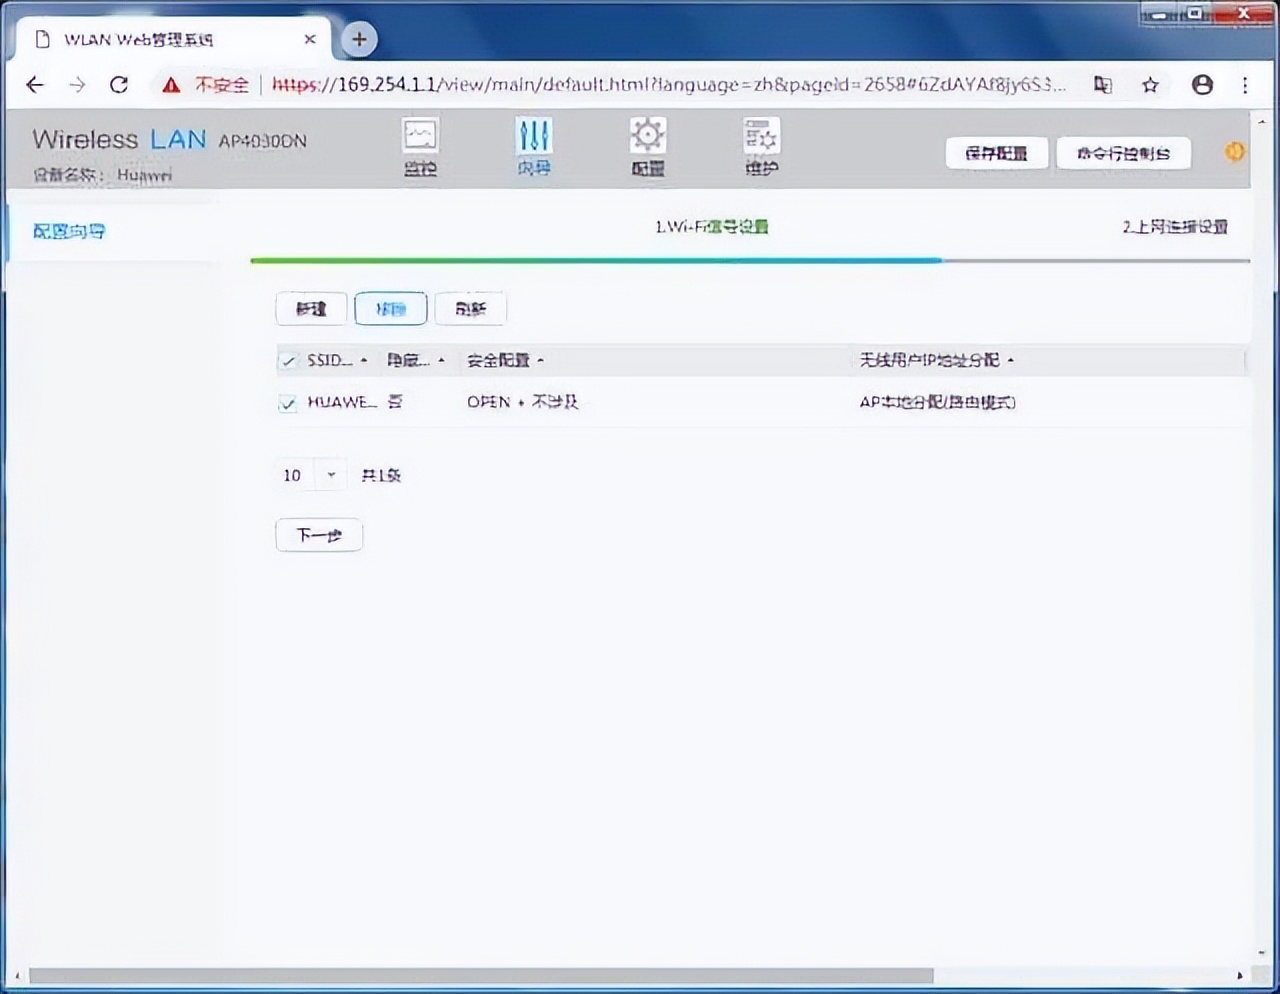1280x994 pixels.
Task: Switch to the 2.上网连接设置 step
Action: pos(1175,227)
